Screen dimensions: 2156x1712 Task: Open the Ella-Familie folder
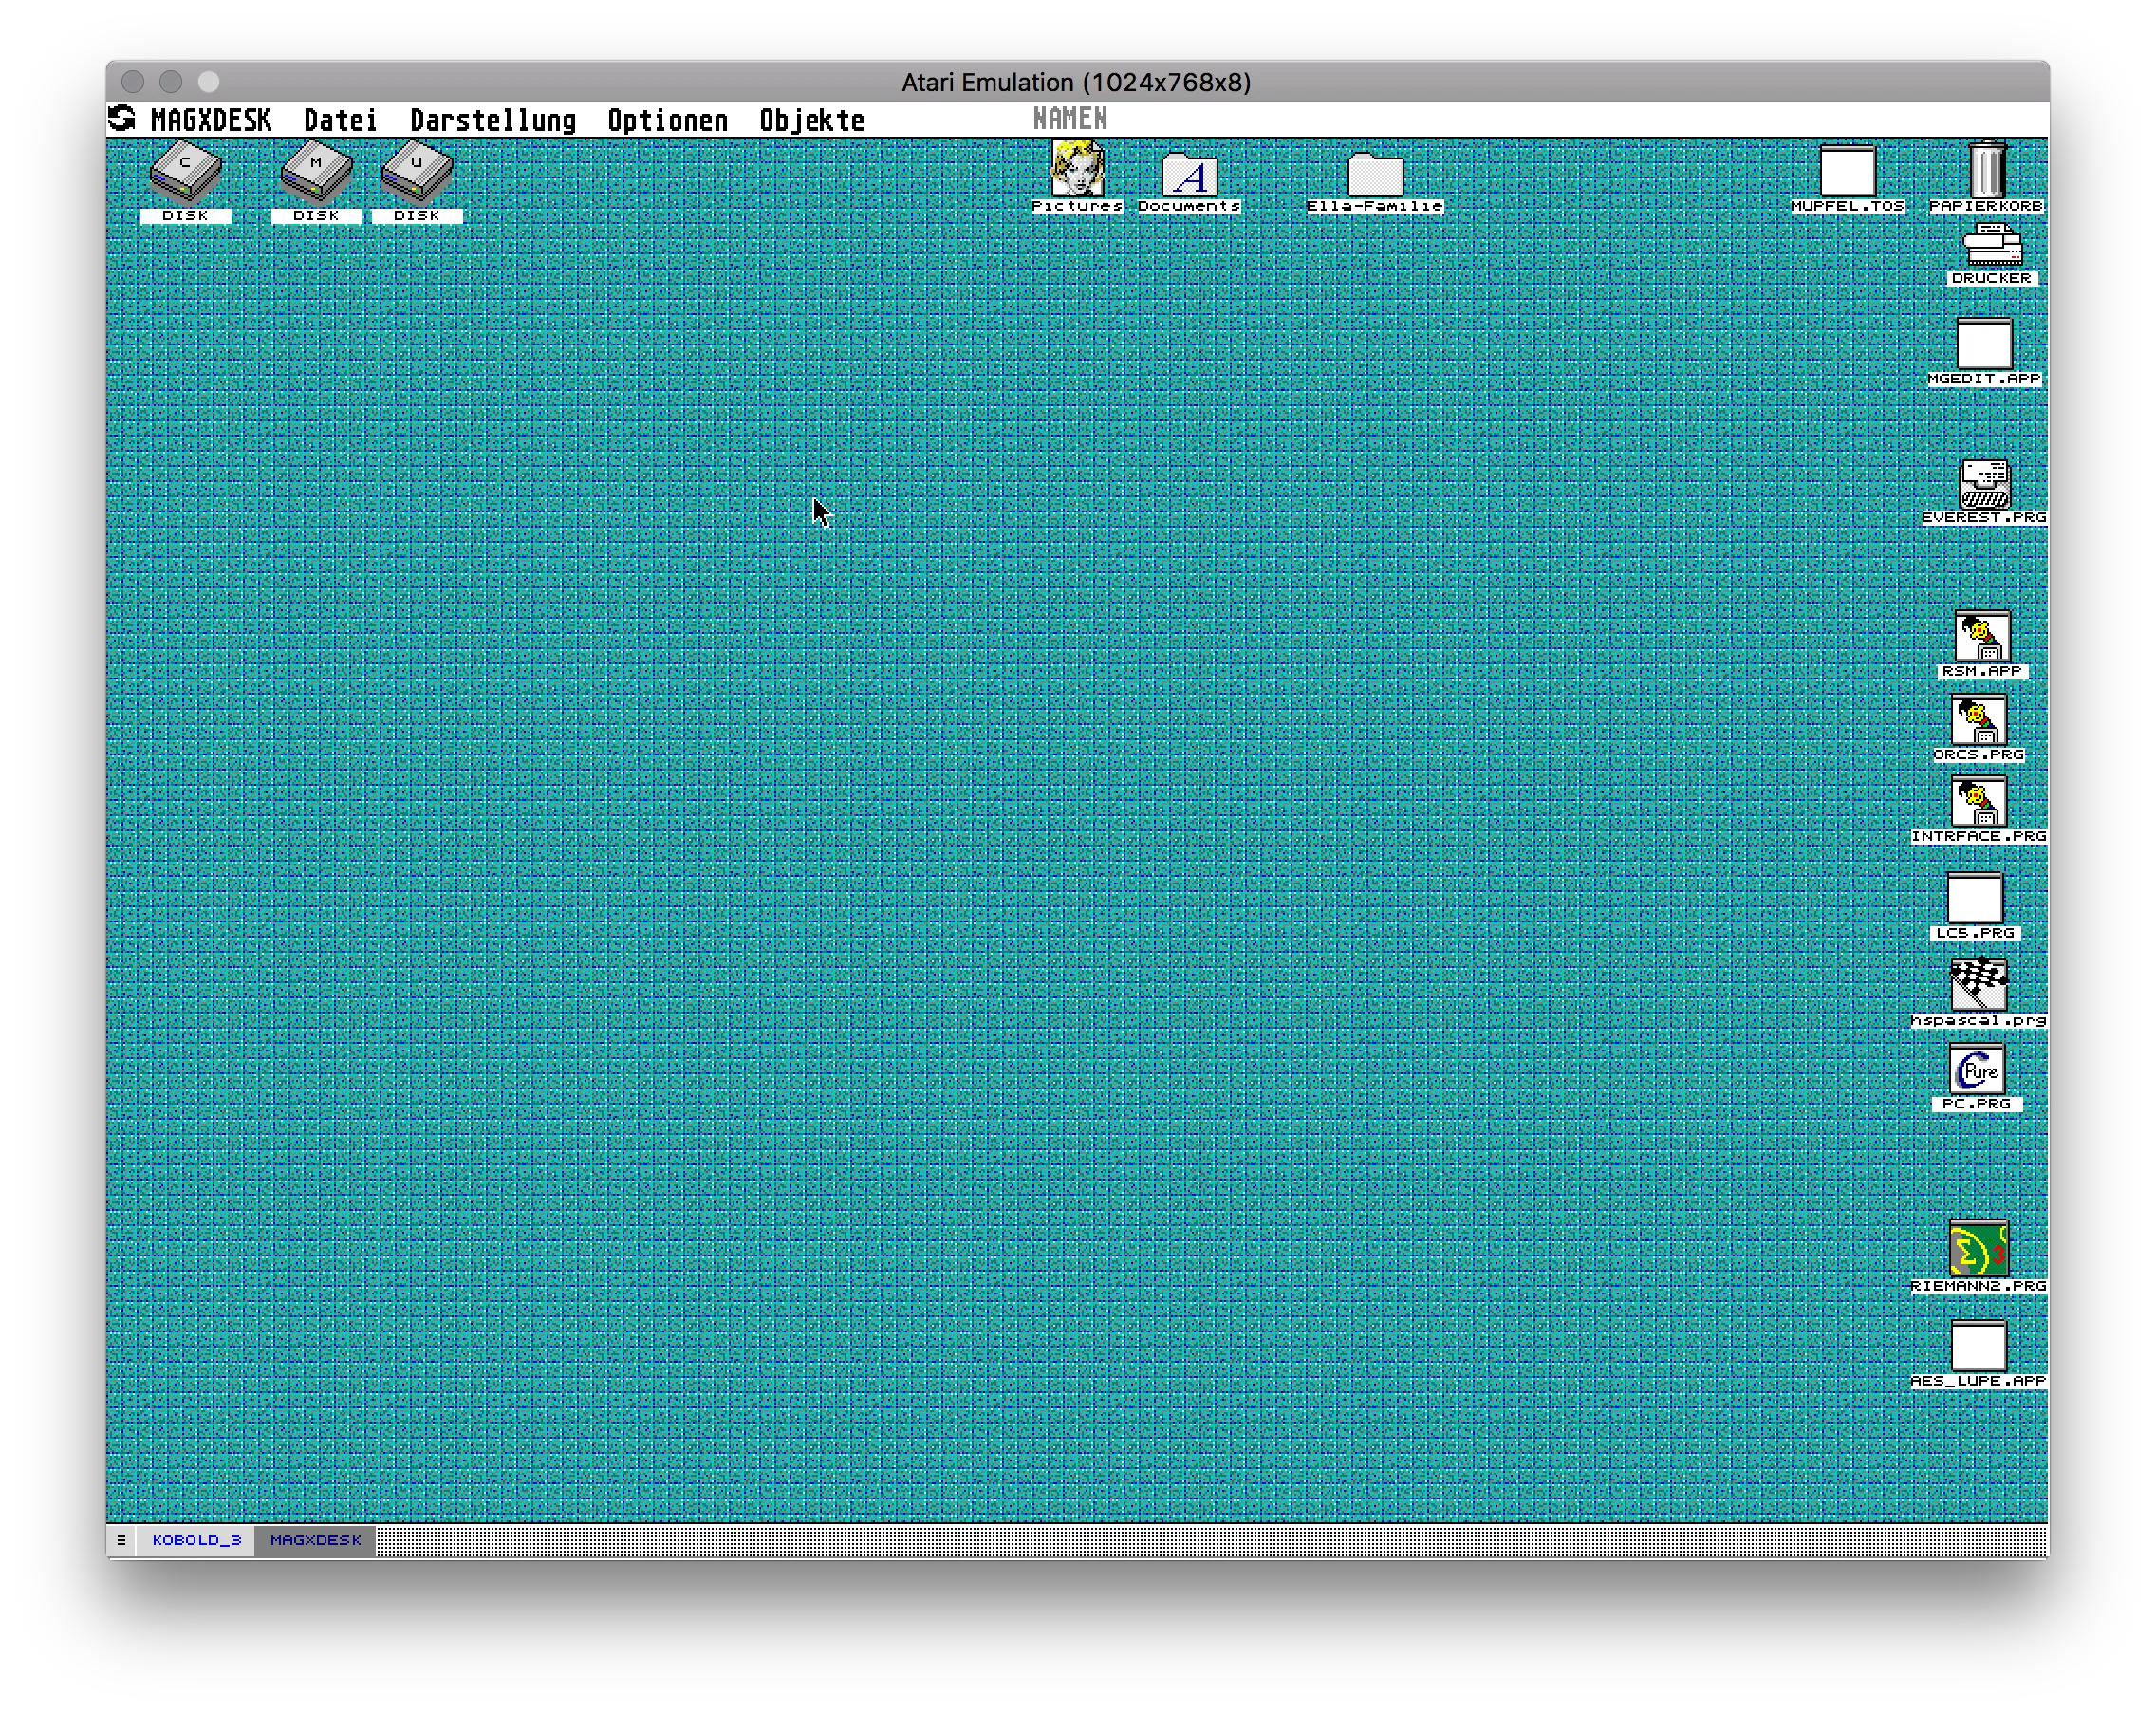[1375, 176]
